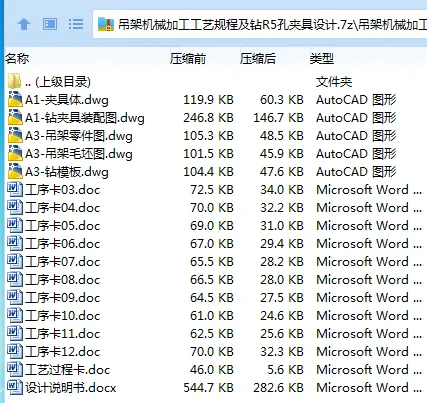Click the 60.3 KB compressed size value
Viewport: 427px width, 403px height.
[x=282, y=100]
